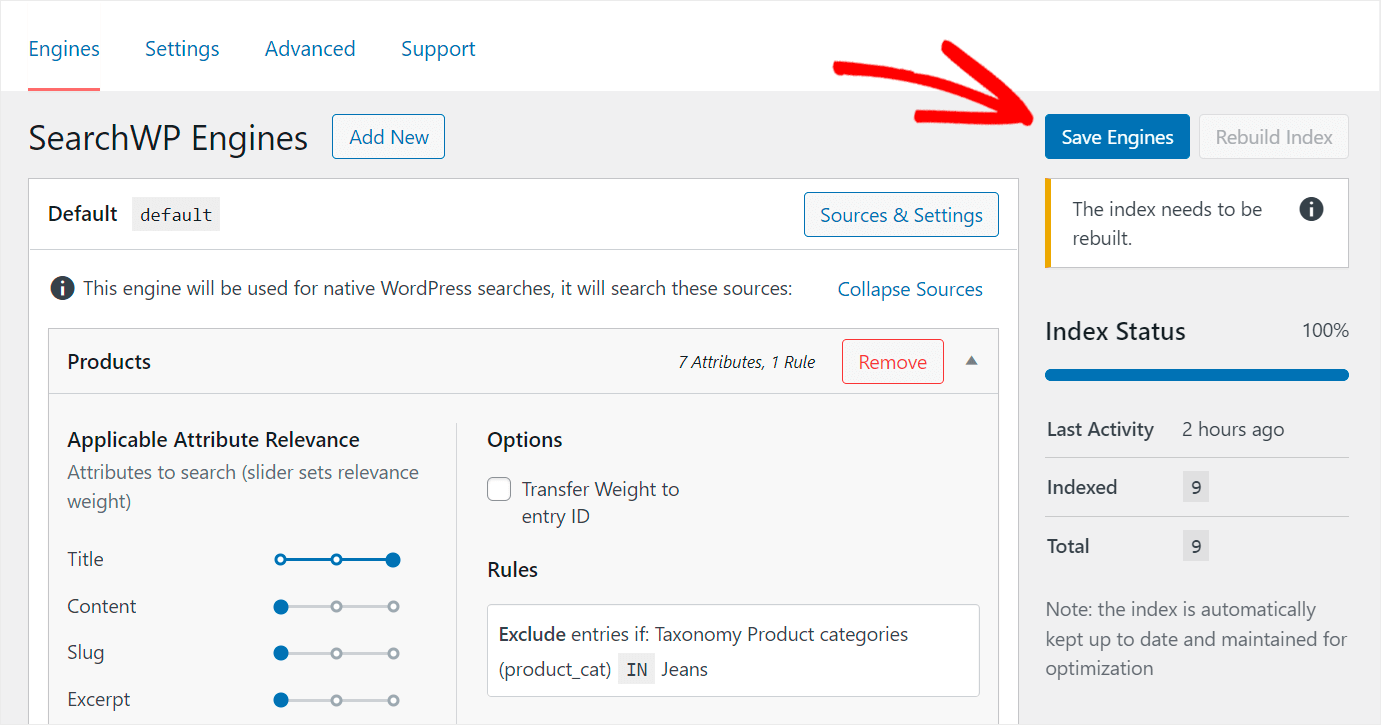Go to the Advanced tab
The width and height of the screenshot is (1381, 725).
click(310, 49)
